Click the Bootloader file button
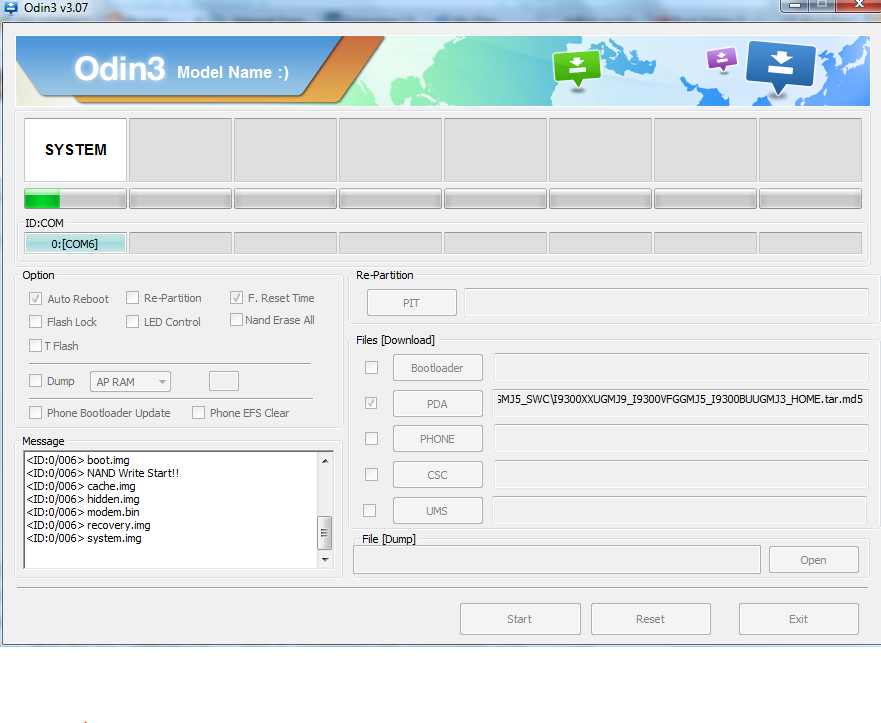 pos(438,368)
